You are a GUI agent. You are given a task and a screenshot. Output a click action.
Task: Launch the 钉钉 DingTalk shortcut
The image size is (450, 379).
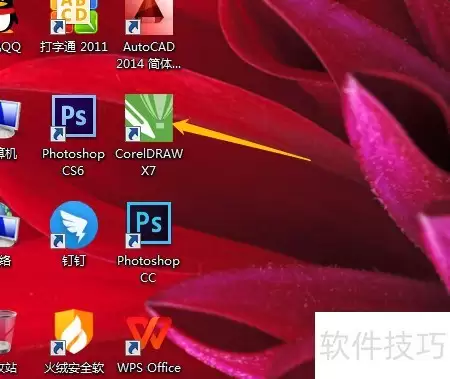[x=74, y=225]
